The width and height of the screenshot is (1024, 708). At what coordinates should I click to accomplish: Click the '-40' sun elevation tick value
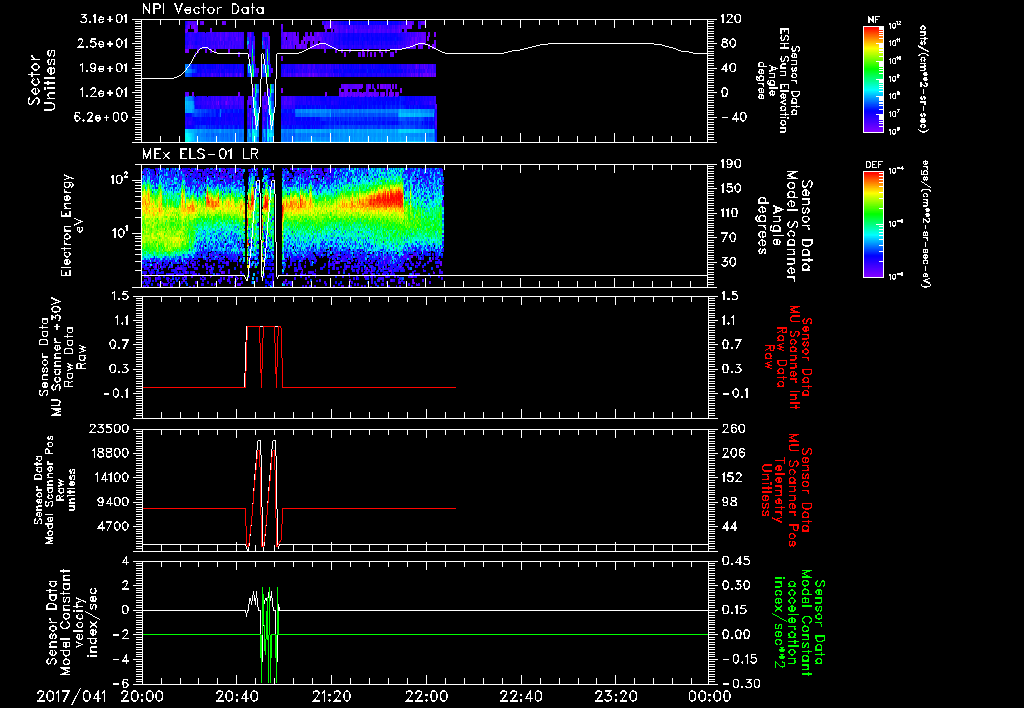[735, 118]
